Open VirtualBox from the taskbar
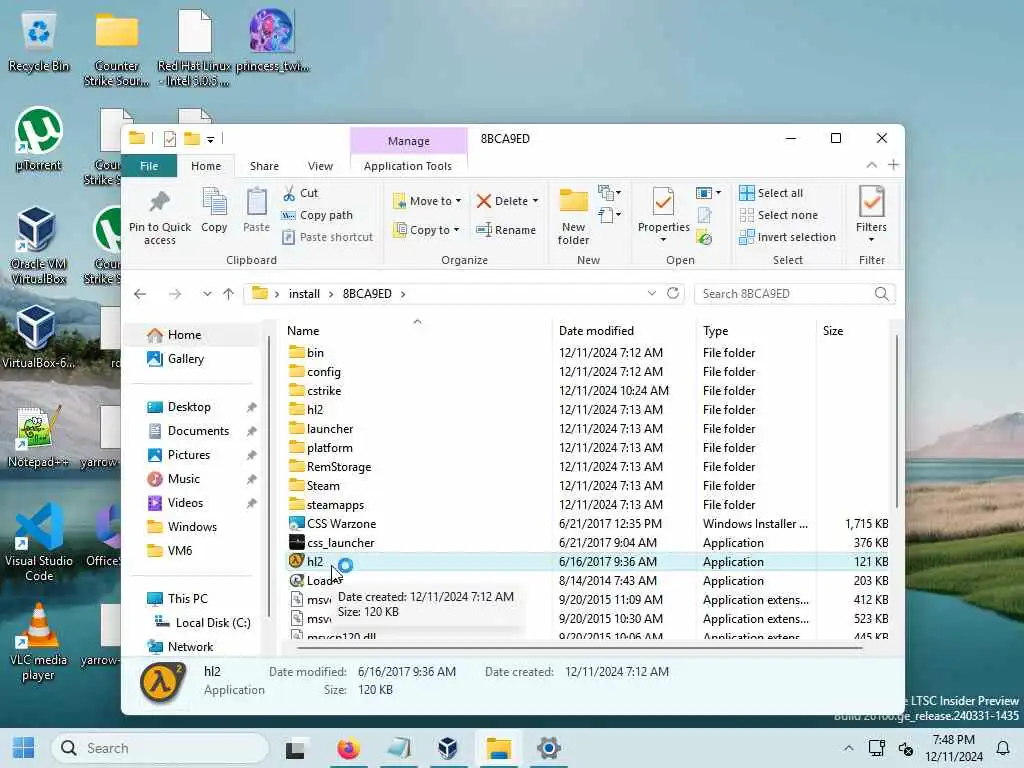Viewport: 1024px width, 768px height. pyautogui.click(x=448, y=748)
